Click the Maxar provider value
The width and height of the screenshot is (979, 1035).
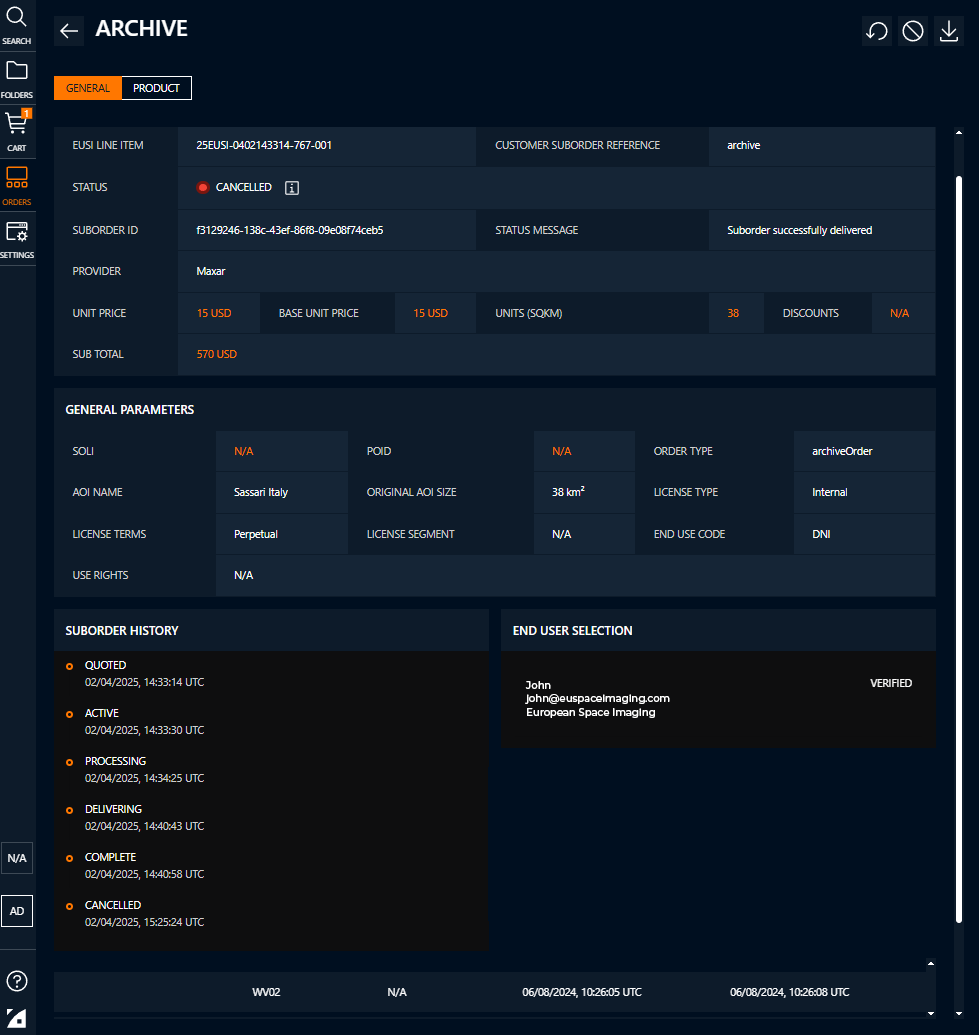[x=211, y=271]
